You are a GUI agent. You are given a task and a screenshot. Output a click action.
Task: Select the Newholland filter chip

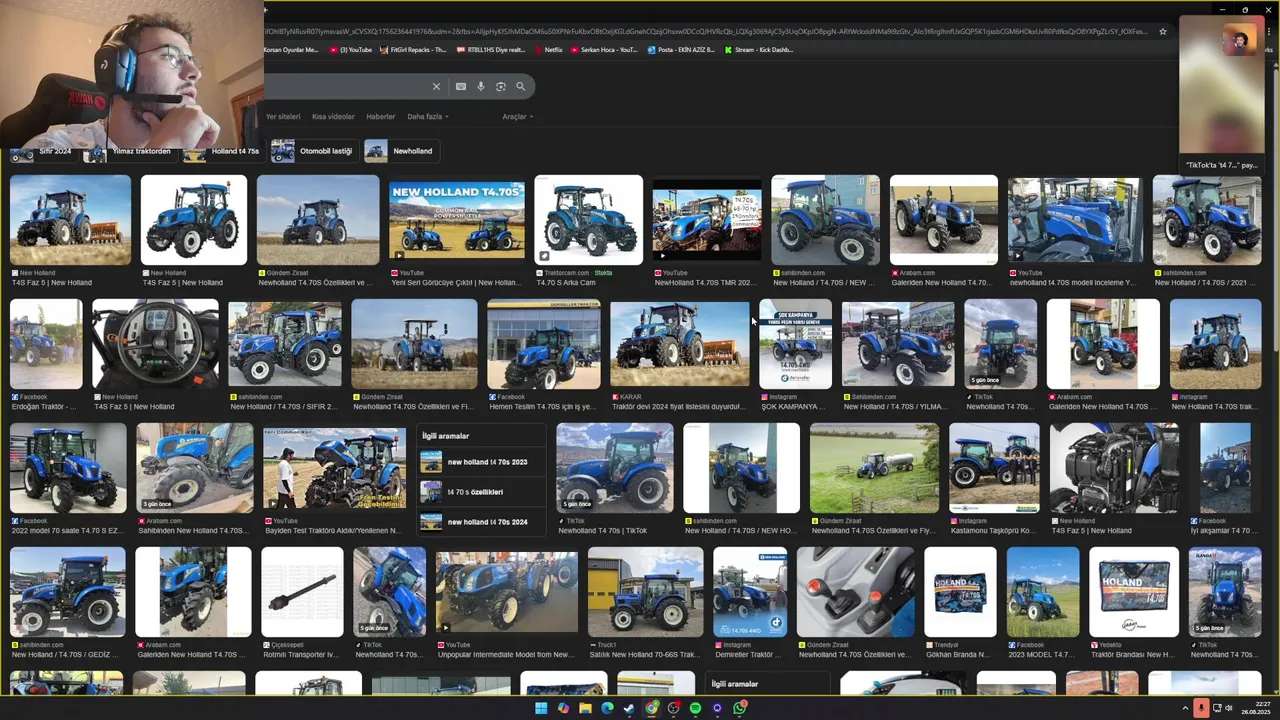point(401,151)
